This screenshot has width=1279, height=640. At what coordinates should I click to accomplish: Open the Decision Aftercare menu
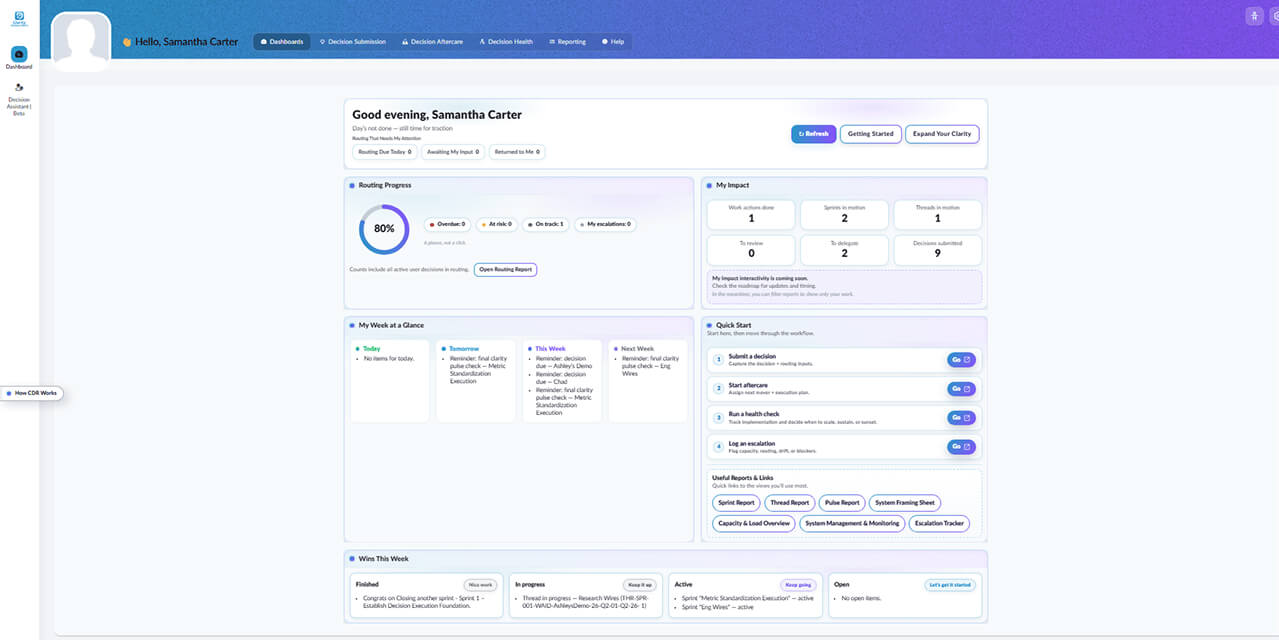coord(432,42)
